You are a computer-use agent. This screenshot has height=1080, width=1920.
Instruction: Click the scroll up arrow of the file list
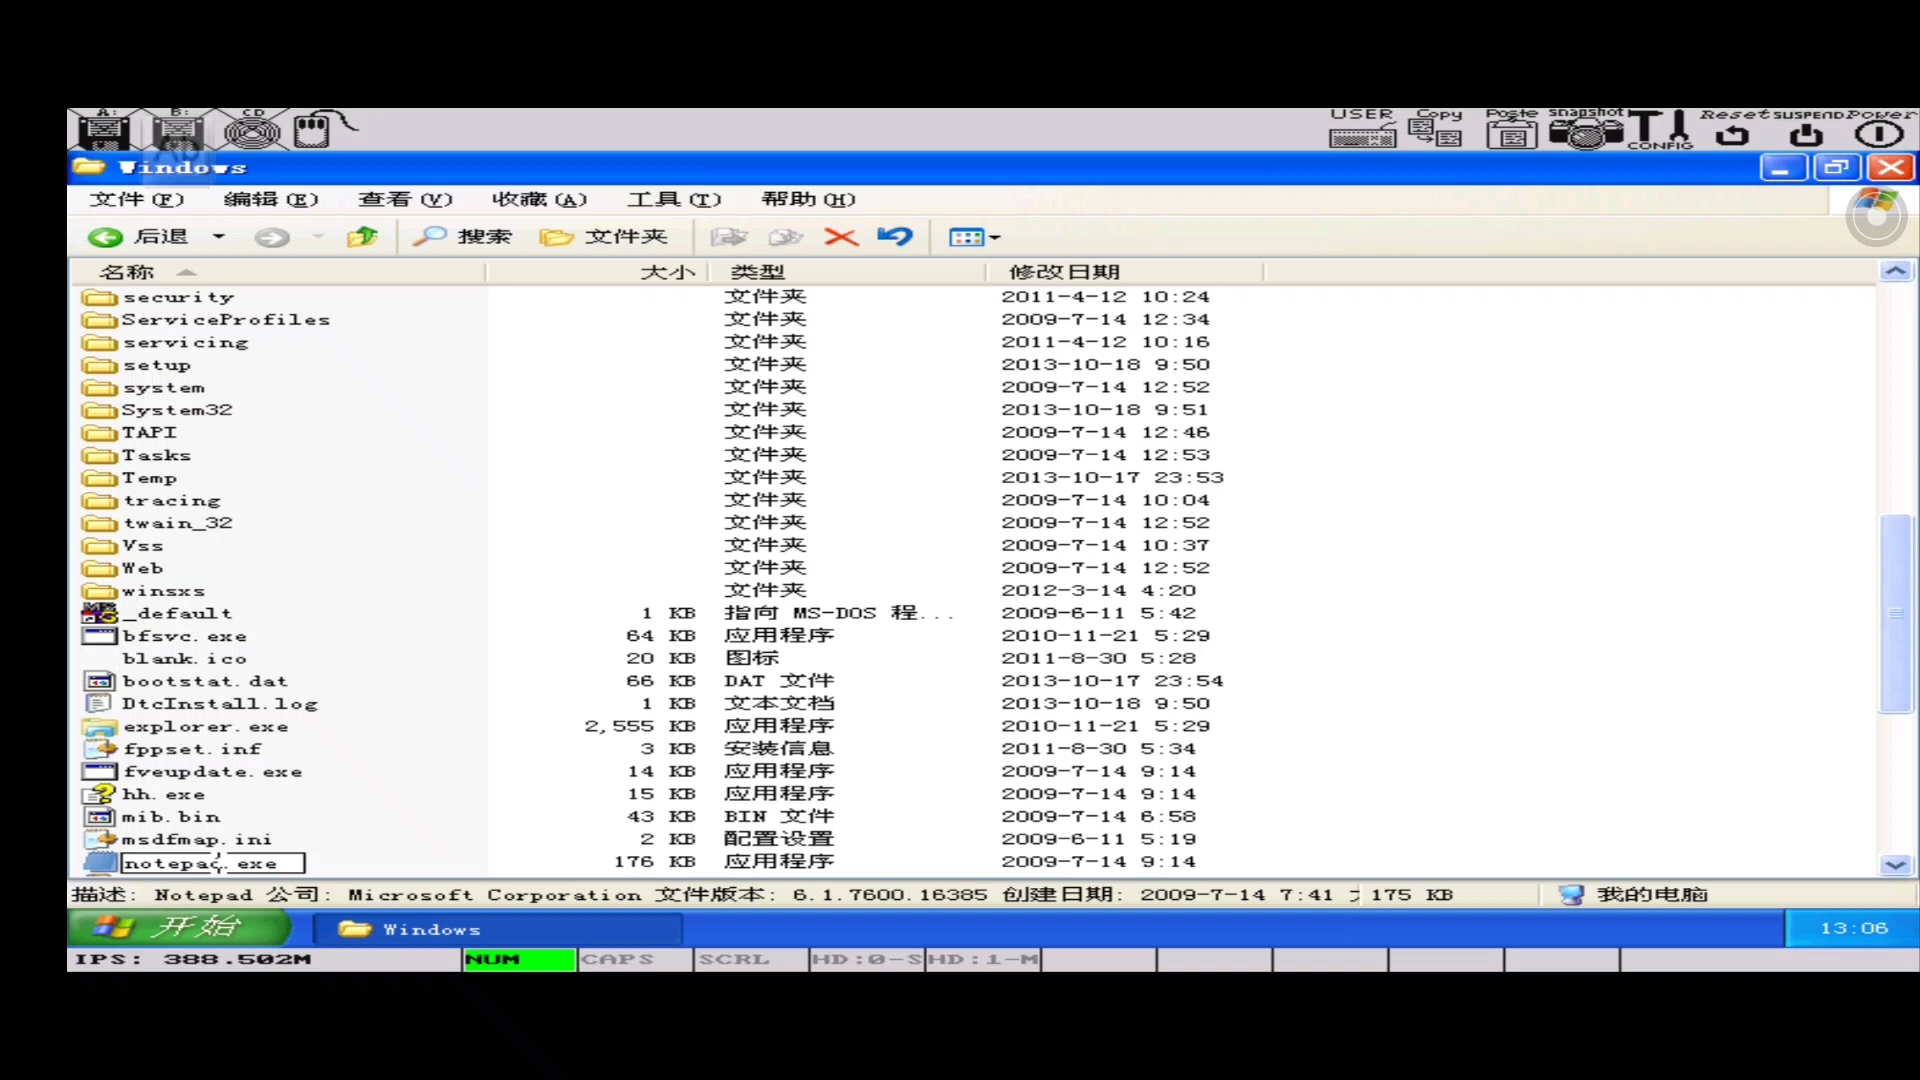[1896, 271]
